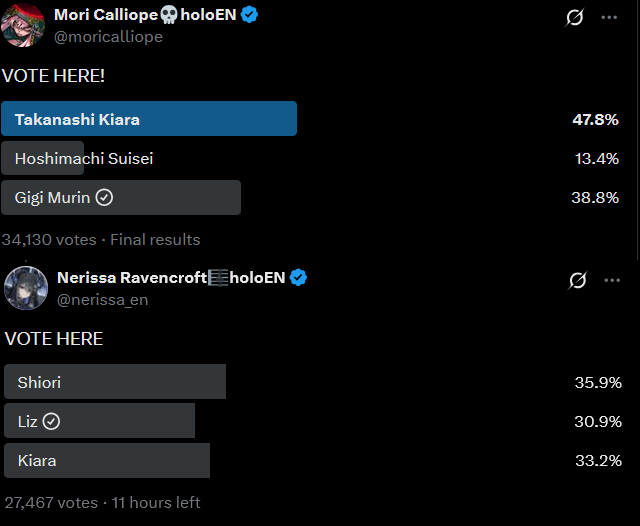Click the Takanashi Kiara poll result bar
This screenshot has height=526, width=640.
(x=149, y=119)
